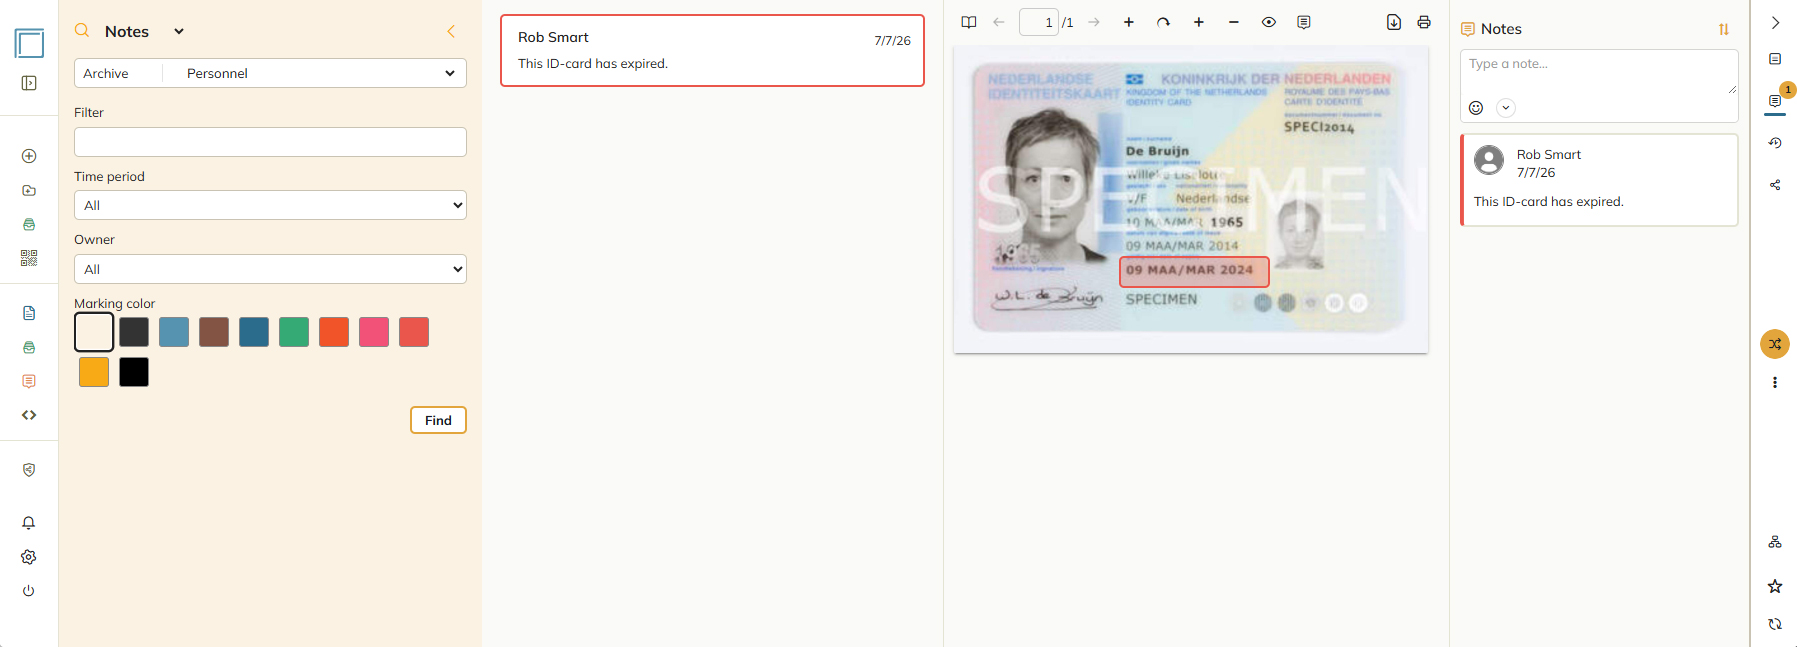Collapse the right panel with top chevron

(1775, 22)
